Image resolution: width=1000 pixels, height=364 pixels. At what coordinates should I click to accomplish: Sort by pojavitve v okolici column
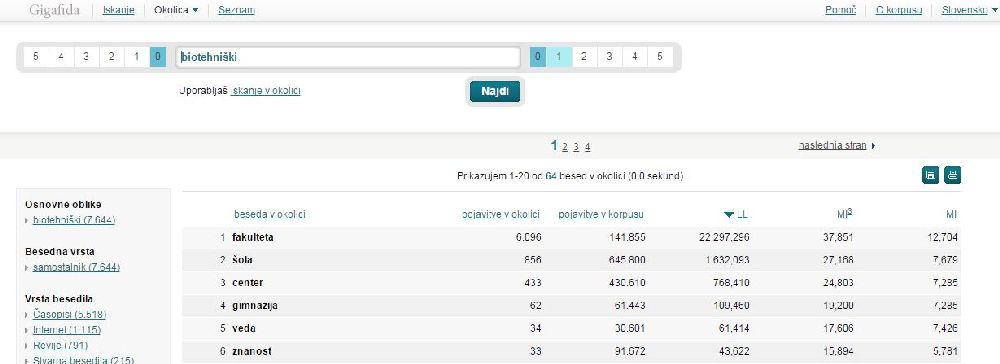tap(501, 215)
